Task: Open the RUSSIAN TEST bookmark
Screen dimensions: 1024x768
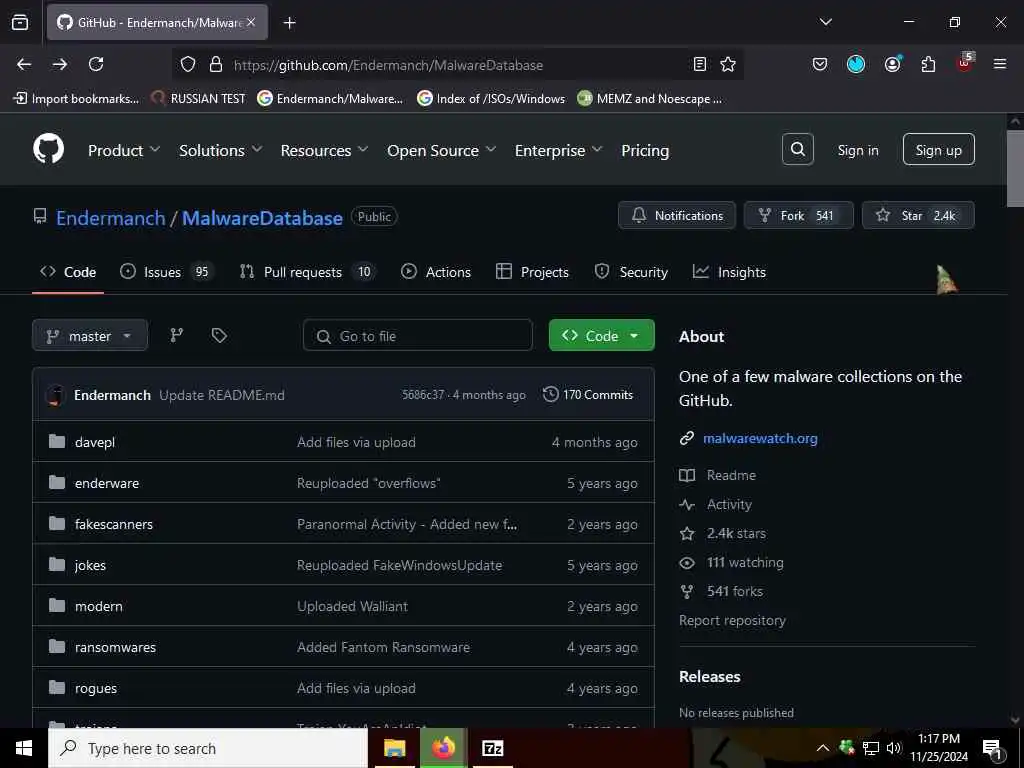Action: (x=199, y=99)
